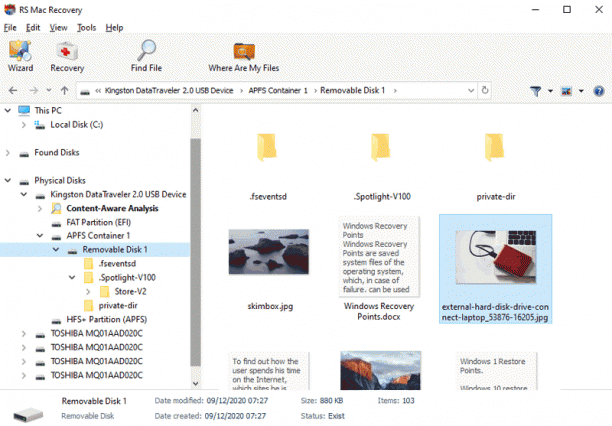Click the tree panel scrollbar thumb

pos(196,252)
